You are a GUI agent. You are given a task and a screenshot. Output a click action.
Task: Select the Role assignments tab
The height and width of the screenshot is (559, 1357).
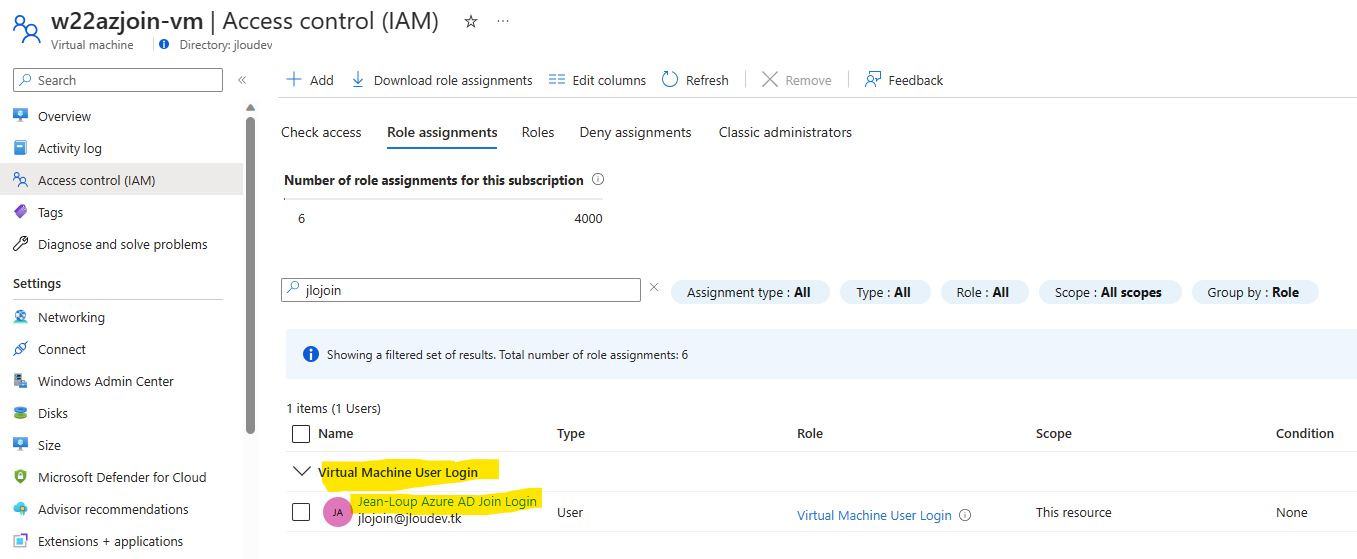442,132
